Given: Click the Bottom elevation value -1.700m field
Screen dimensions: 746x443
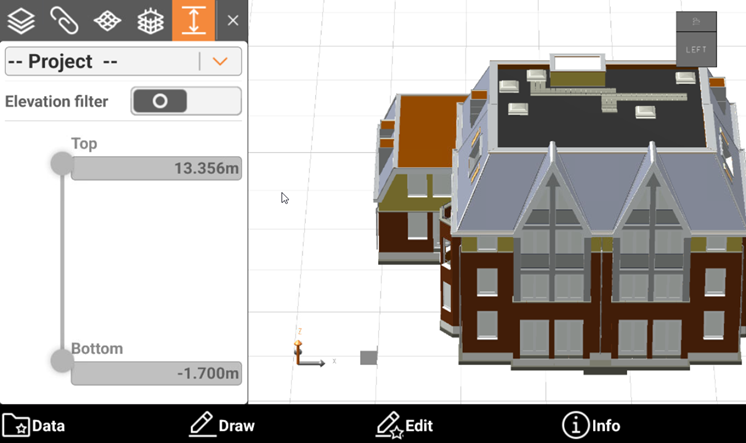Looking at the screenshot, I should 156,374.
